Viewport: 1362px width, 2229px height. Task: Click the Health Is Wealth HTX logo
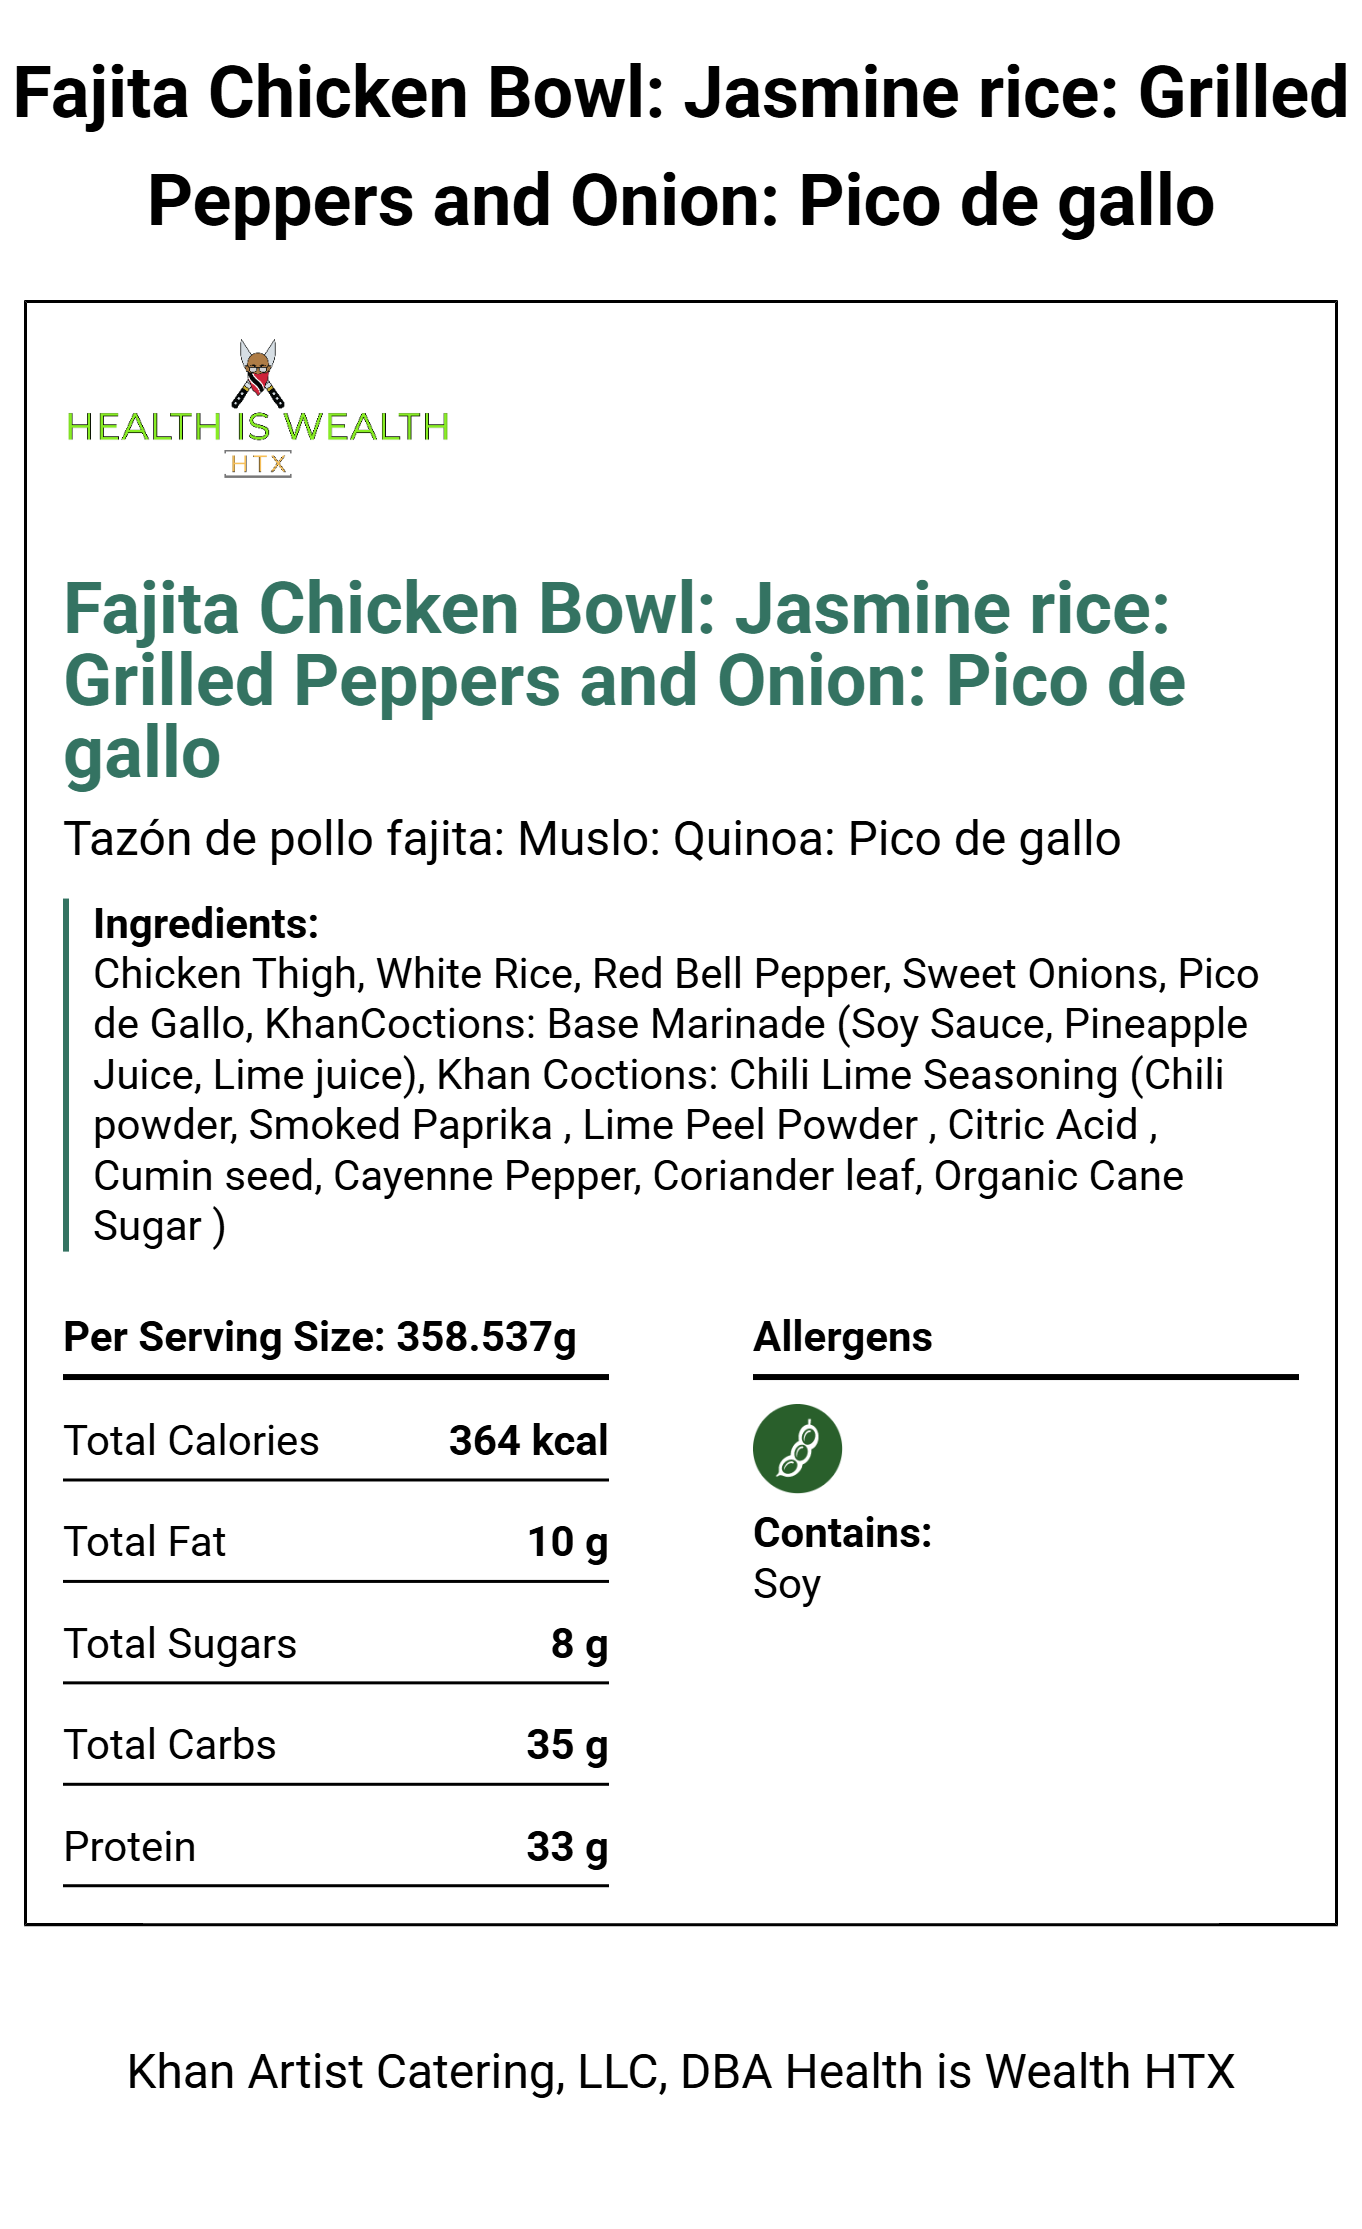coord(257,425)
